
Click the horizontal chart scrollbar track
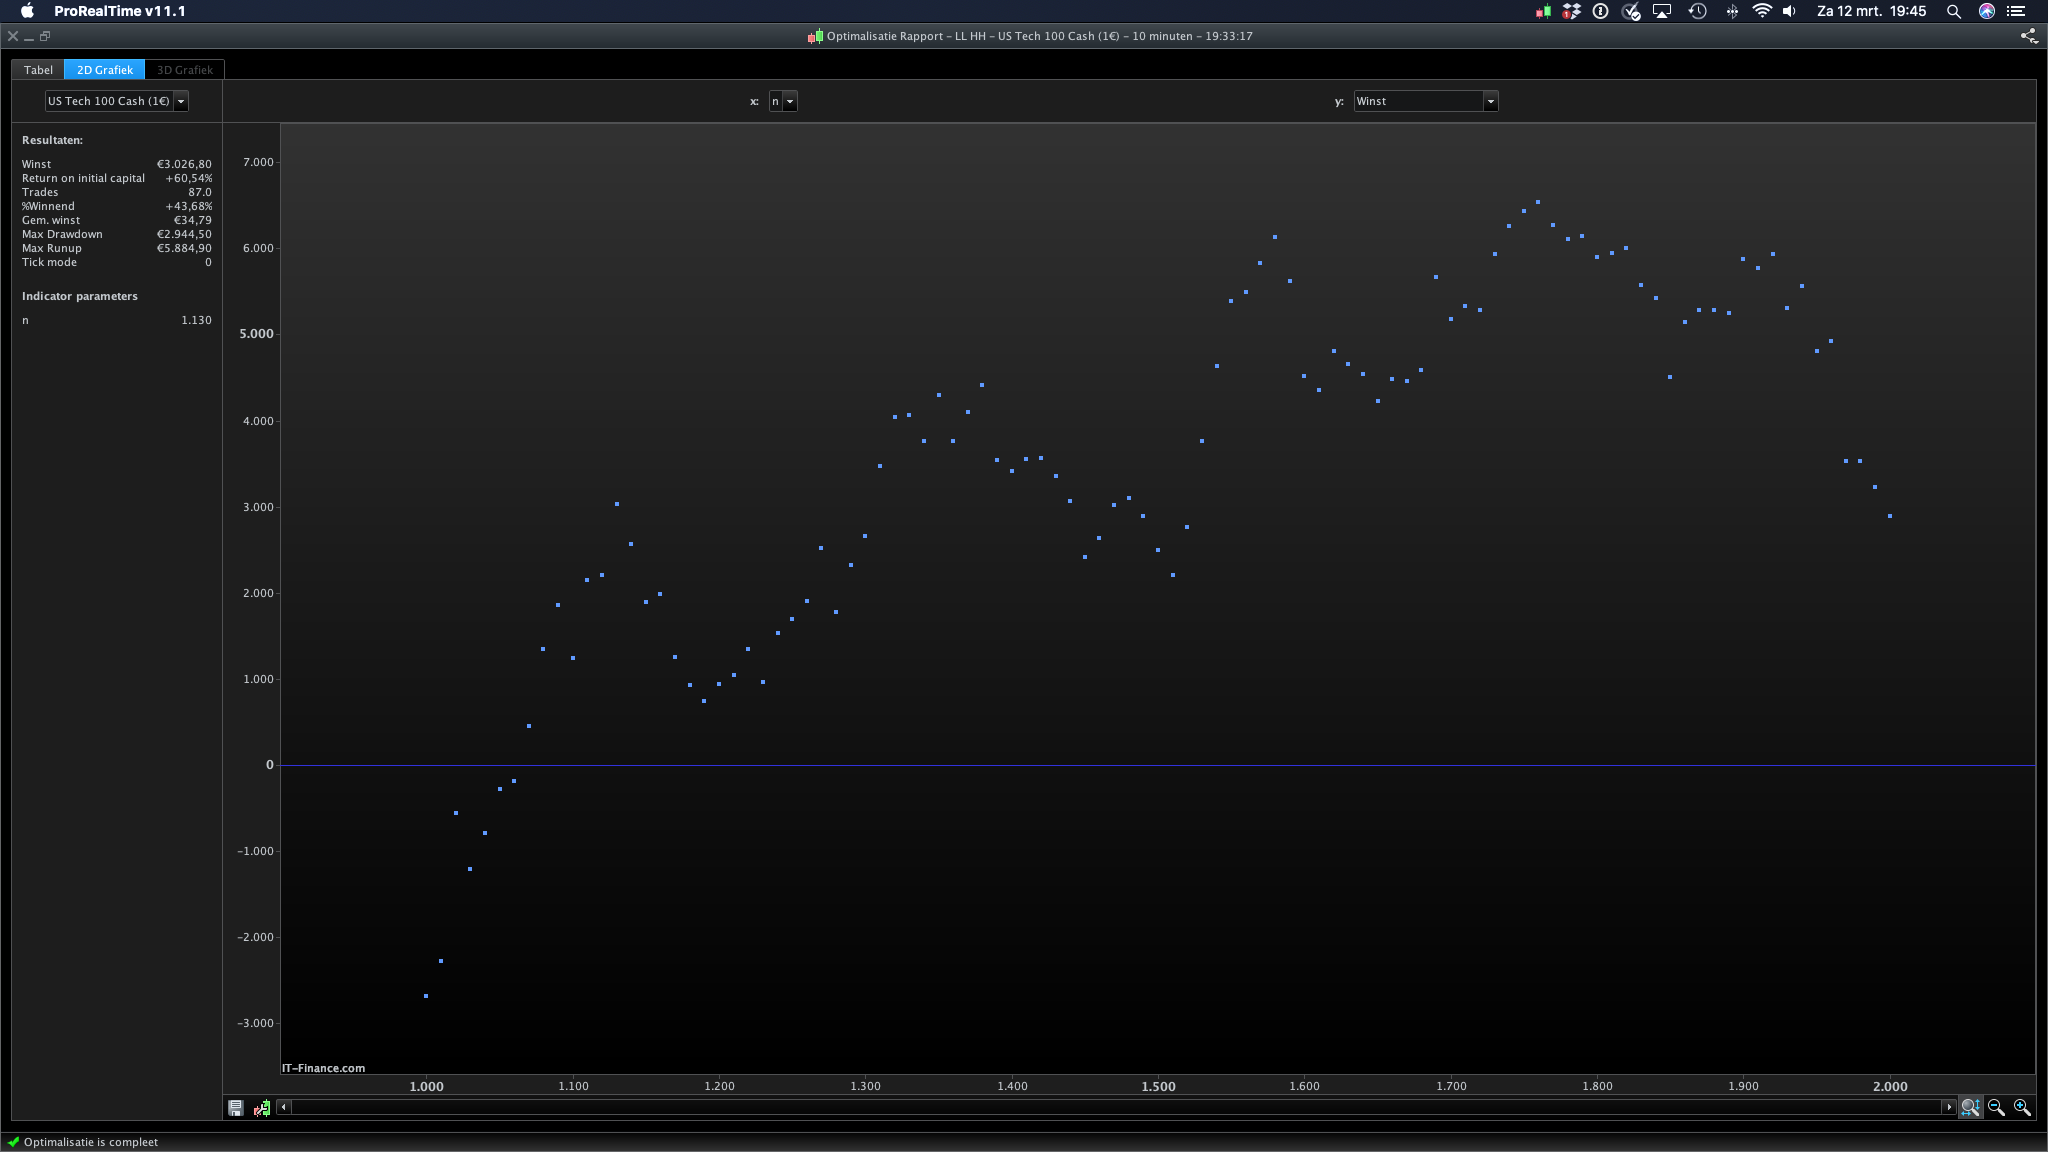[1116, 1107]
